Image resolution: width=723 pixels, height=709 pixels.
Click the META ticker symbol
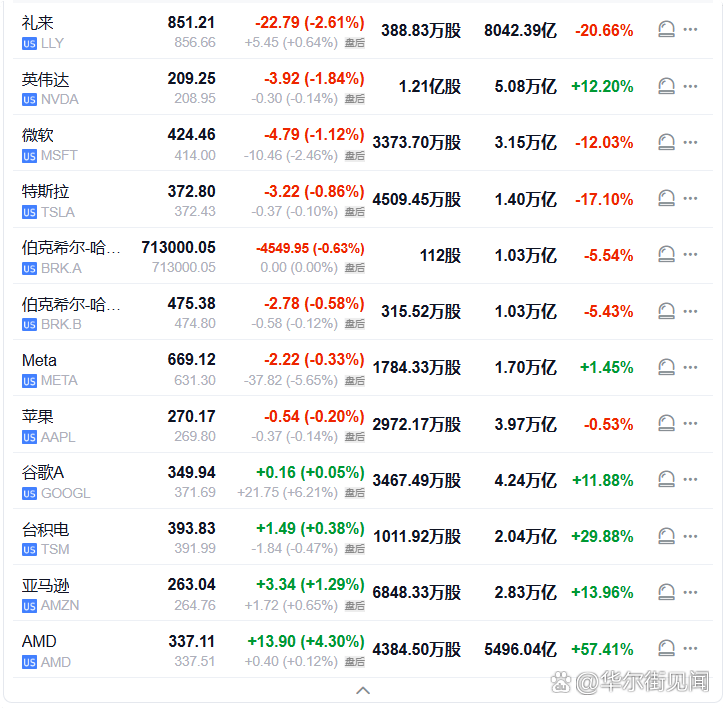pos(59,380)
